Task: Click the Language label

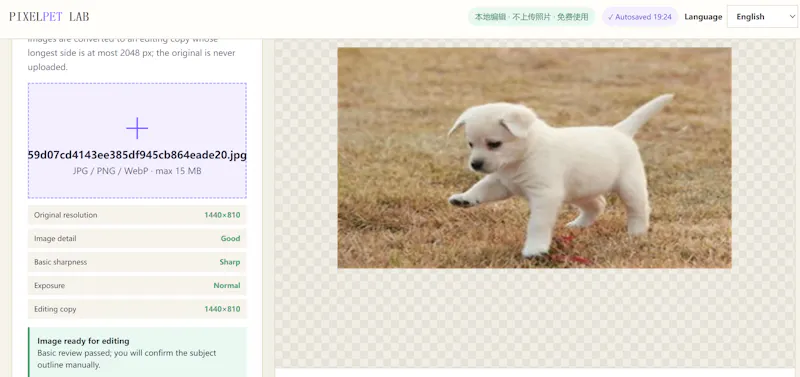Action: 703,17
